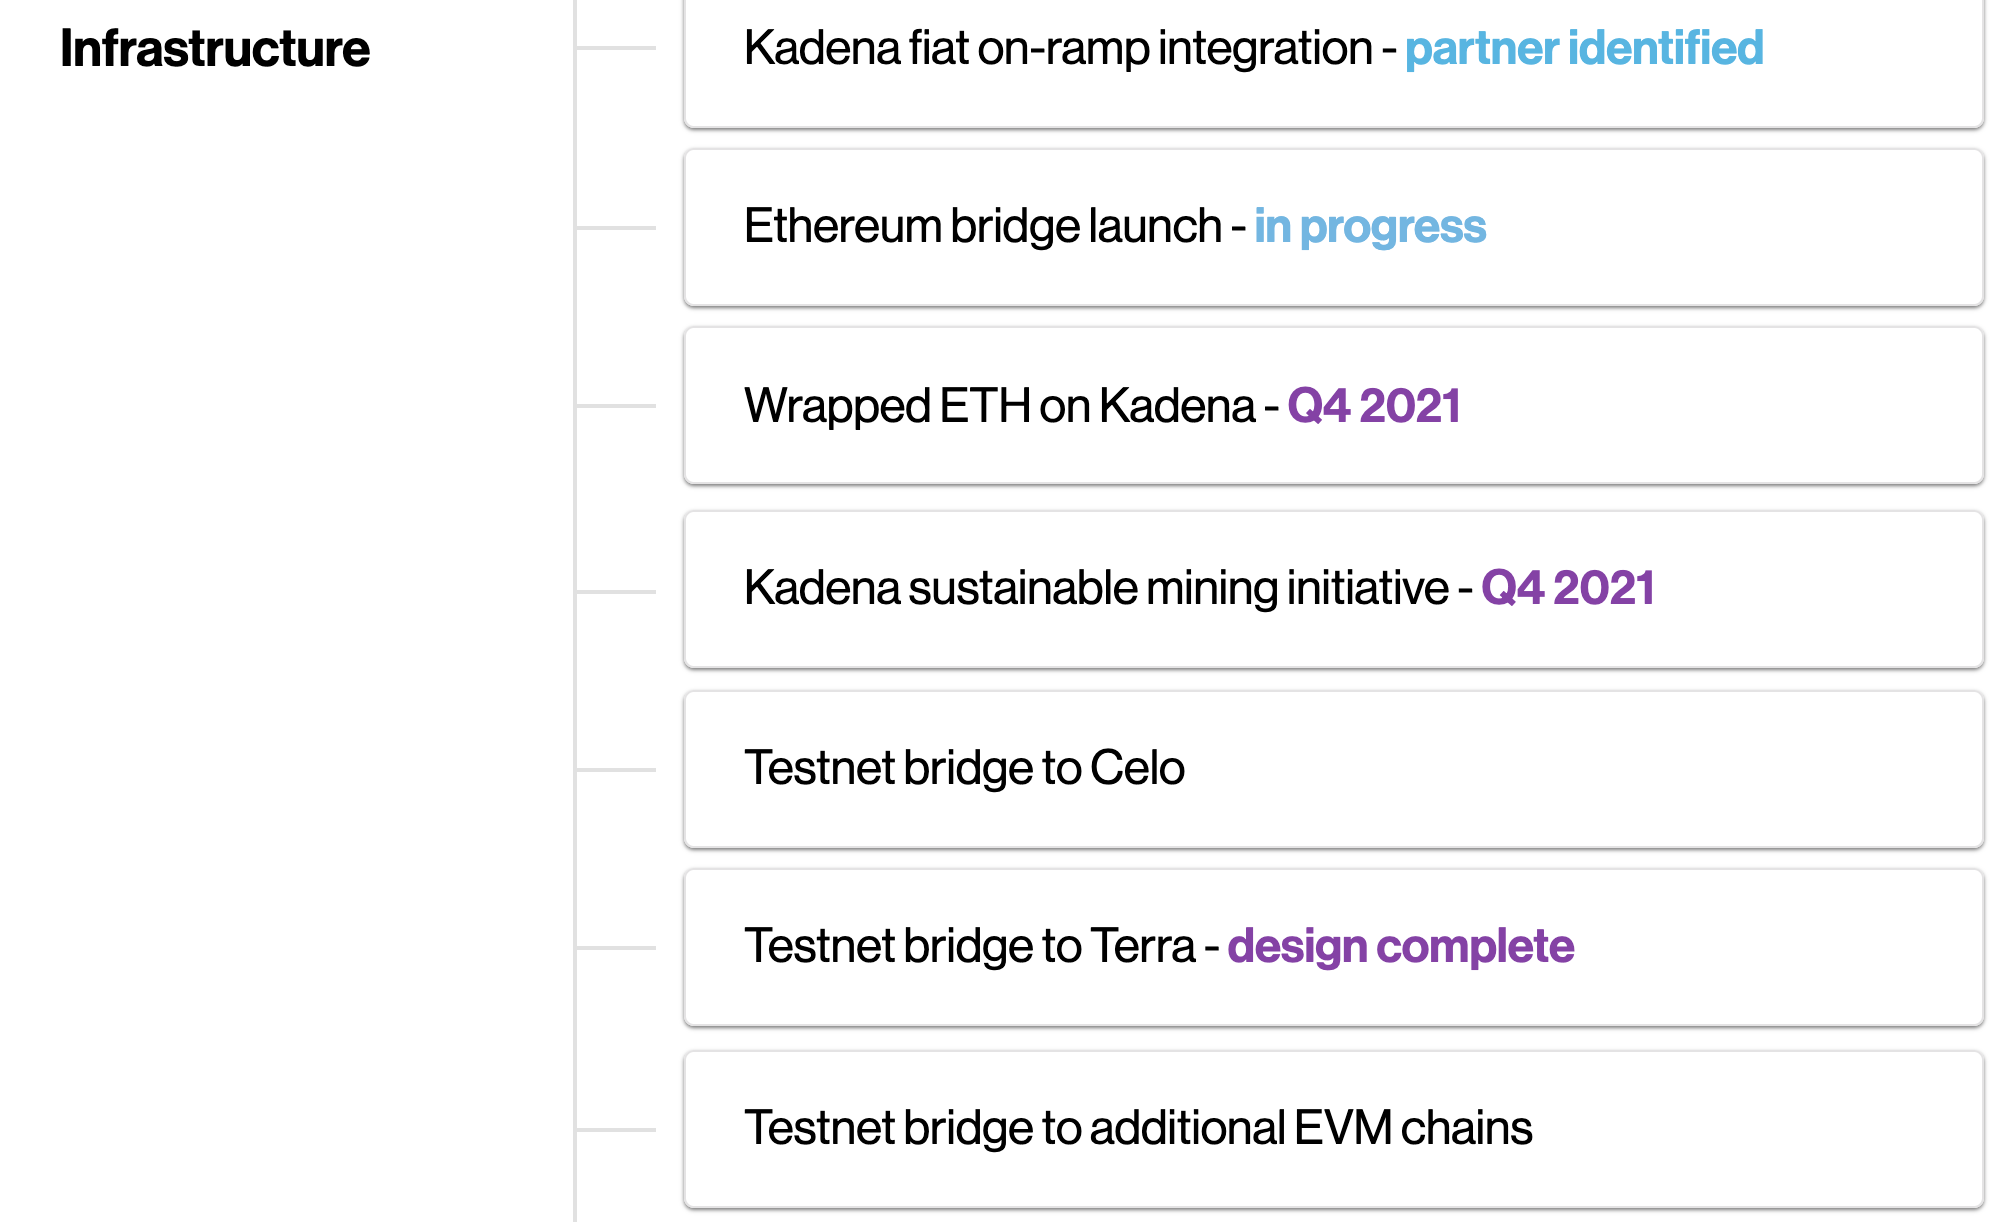Screen dimensions: 1990x1222
Task: Select the Testnet bridge to Celo card
Action: pos(1332,769)
